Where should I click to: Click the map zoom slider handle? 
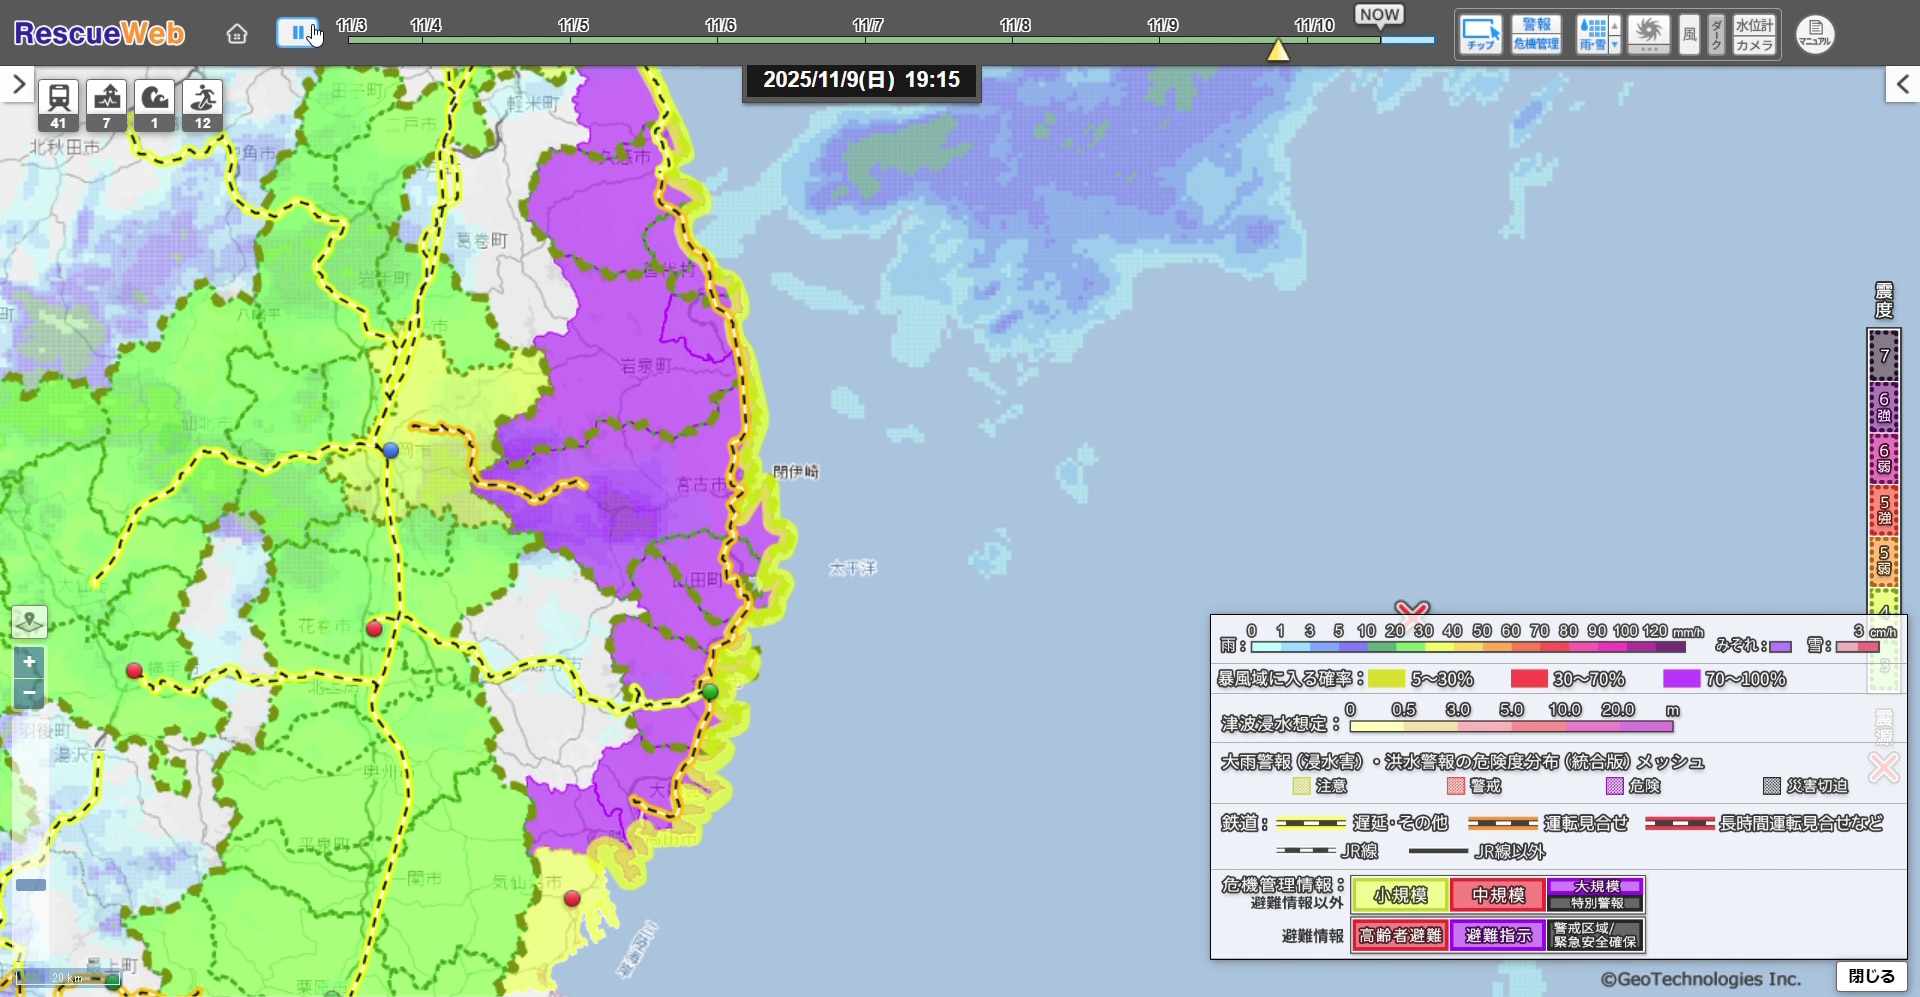coord(31,885)
